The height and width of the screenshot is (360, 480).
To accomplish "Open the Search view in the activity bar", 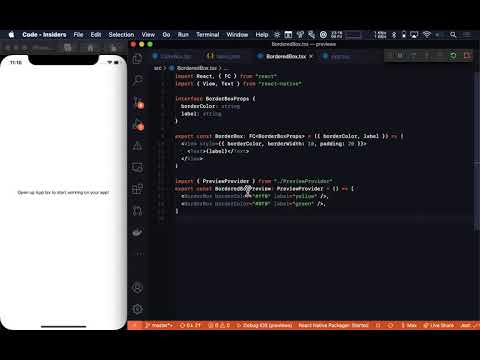I will click(x=137, y=80).
